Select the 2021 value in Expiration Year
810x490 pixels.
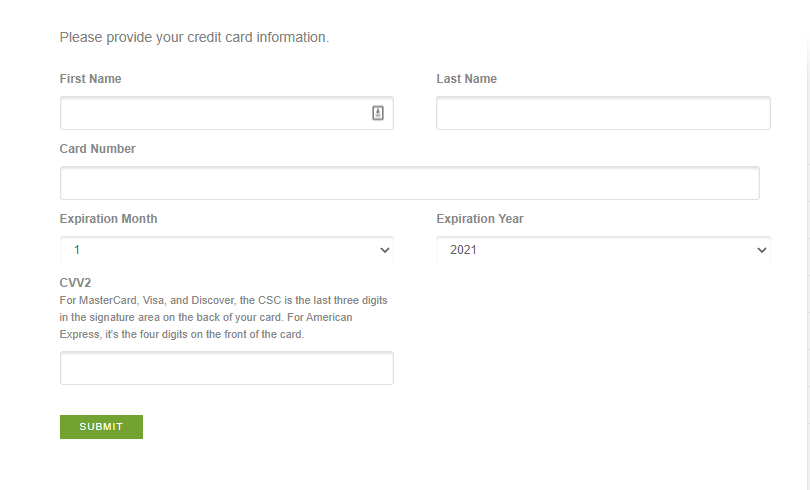(463, 250)
